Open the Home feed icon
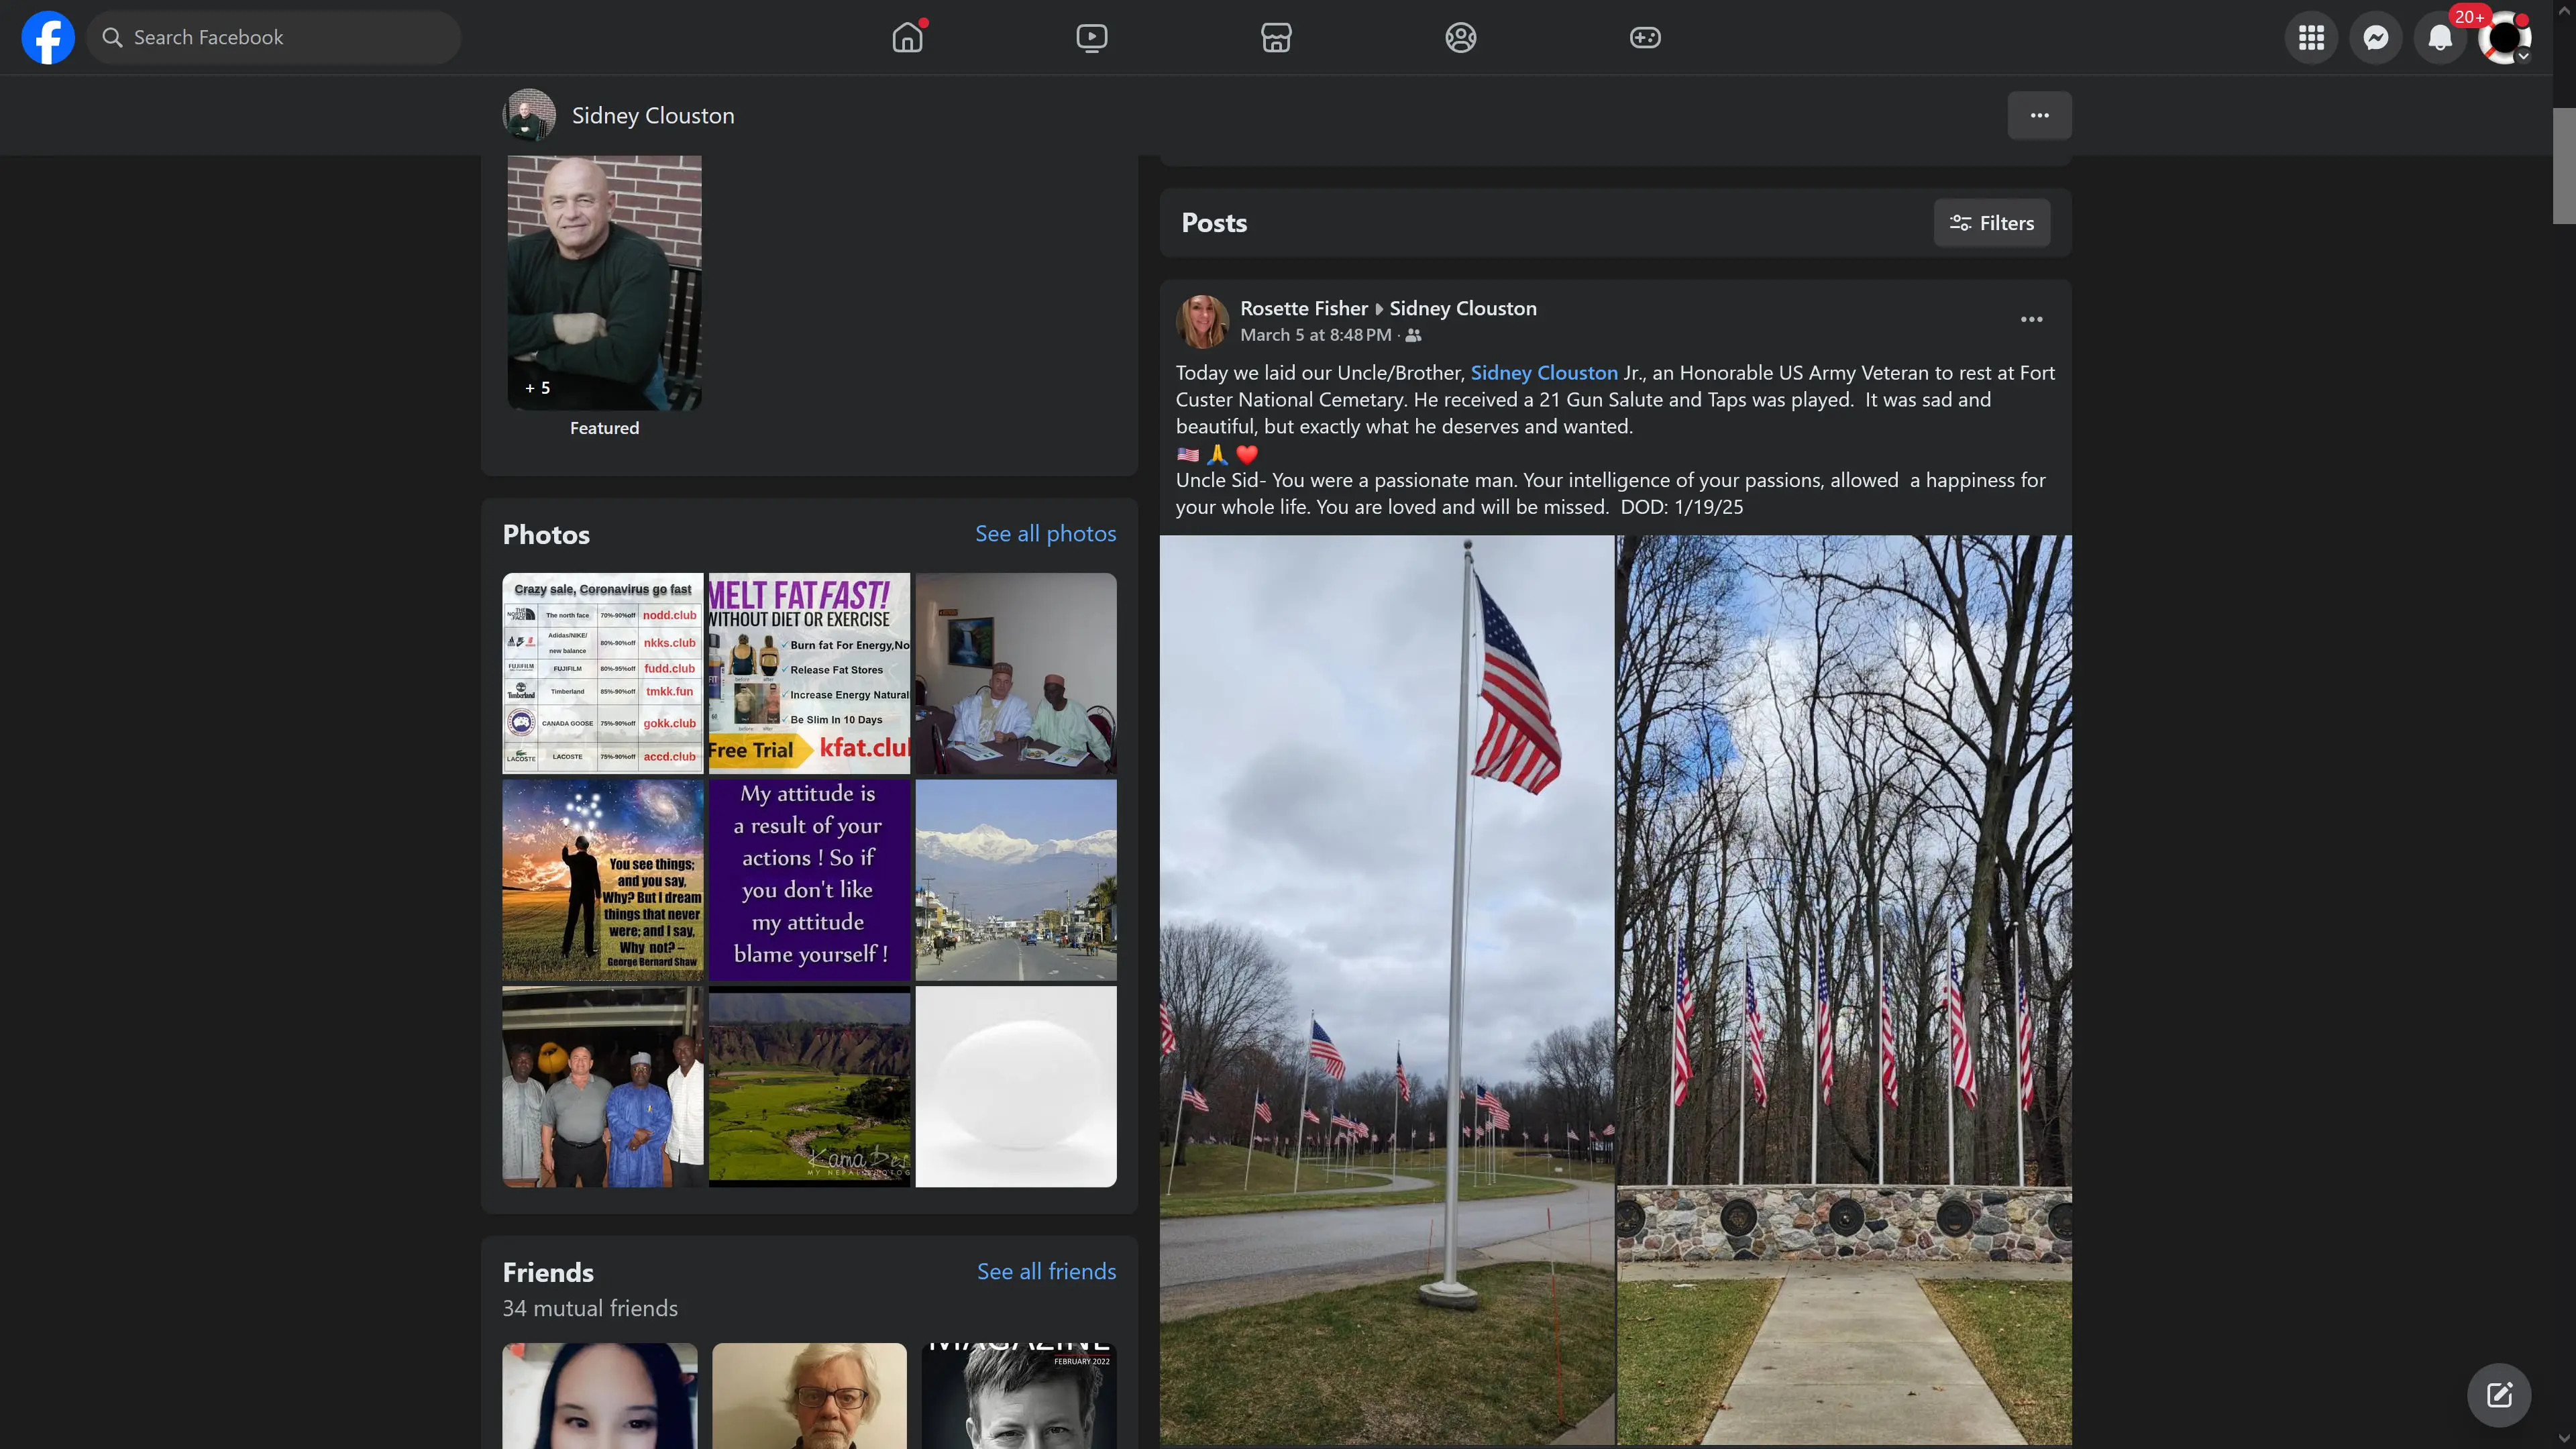Image resolution: width=2576 pixels, height=1449 pixels. 907,37
